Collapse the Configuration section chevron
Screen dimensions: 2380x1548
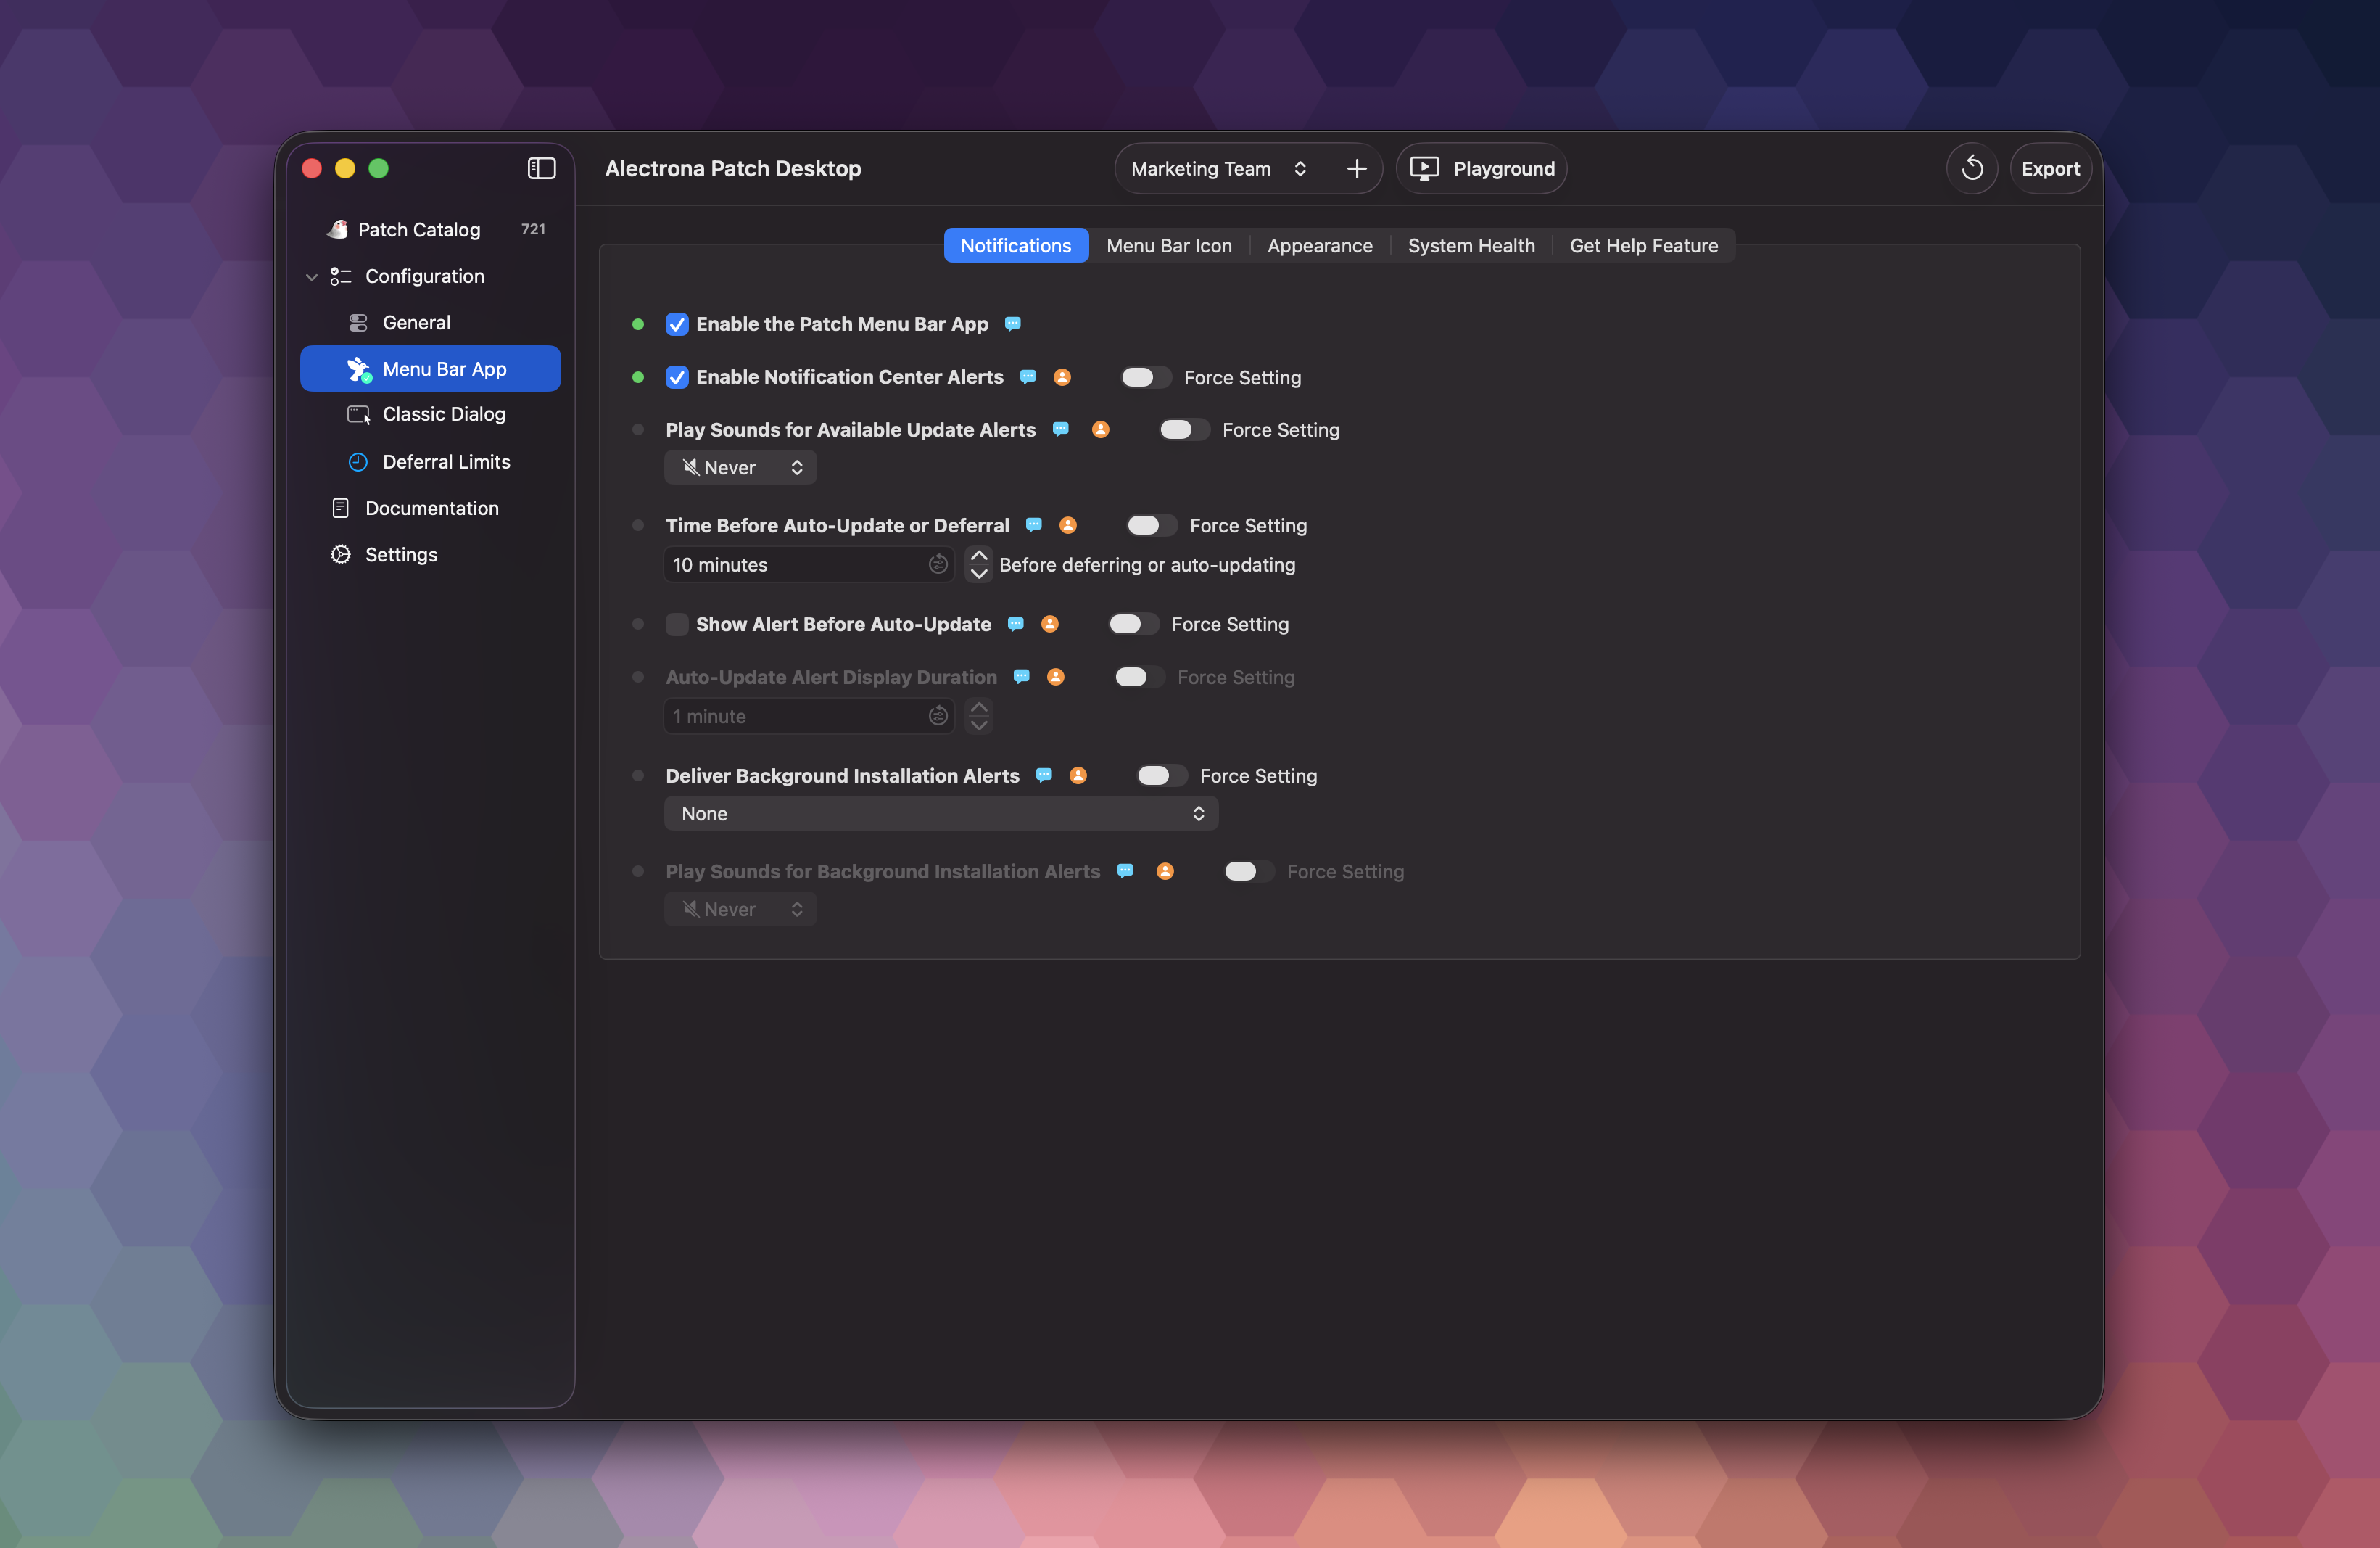click(x=312, y=276)
